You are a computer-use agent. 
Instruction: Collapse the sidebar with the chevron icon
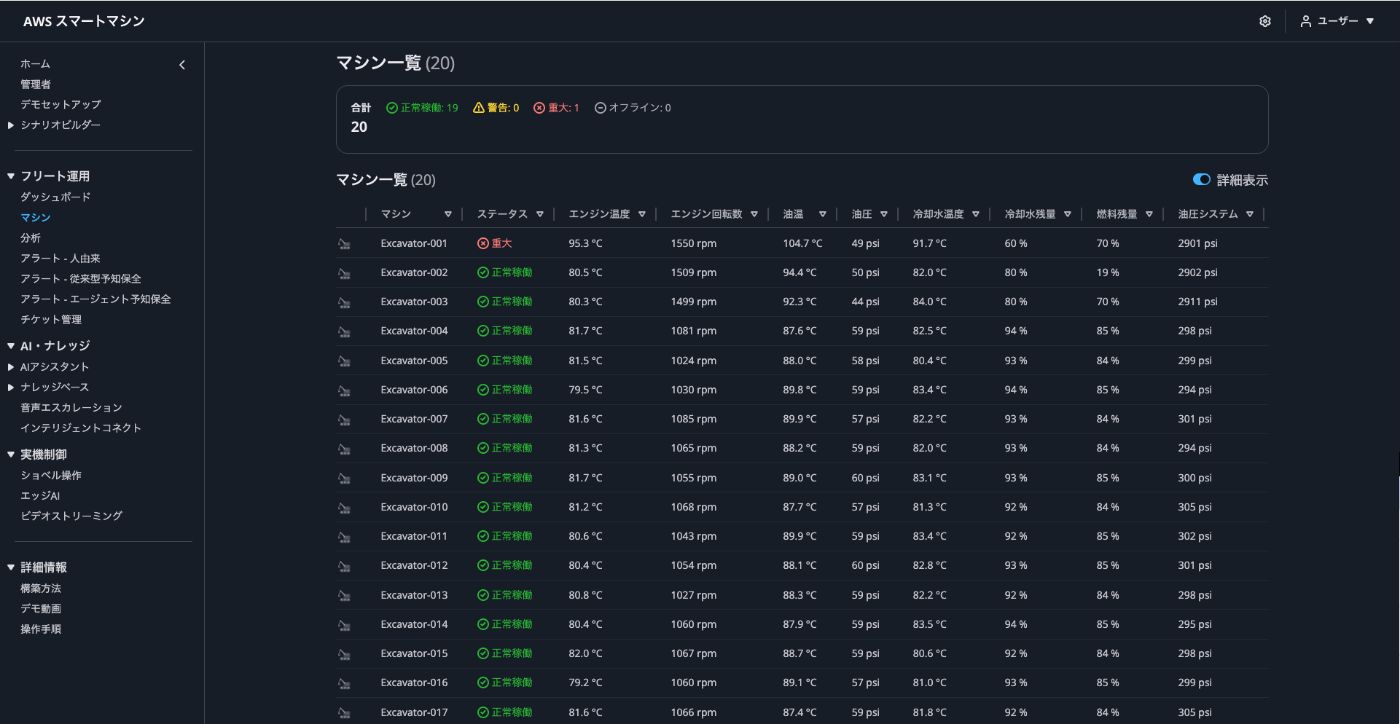point(182,65)
